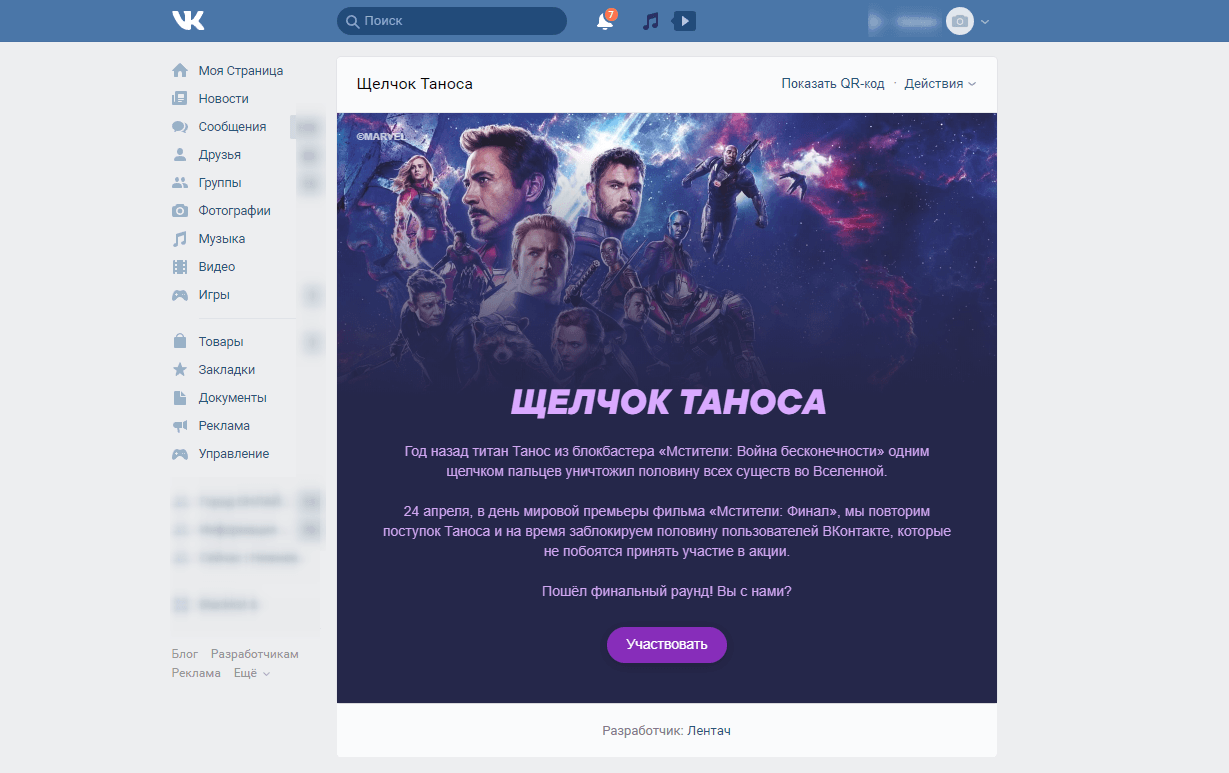Click the profile avatar camera icon
This screenshot has width=1229, height=773.
point(960,21)
